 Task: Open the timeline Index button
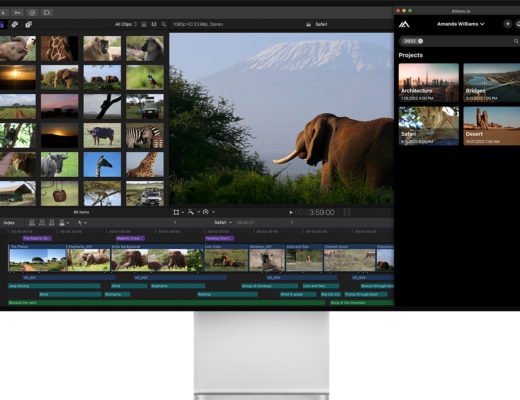pyautogui.click(x=9, y=223)
